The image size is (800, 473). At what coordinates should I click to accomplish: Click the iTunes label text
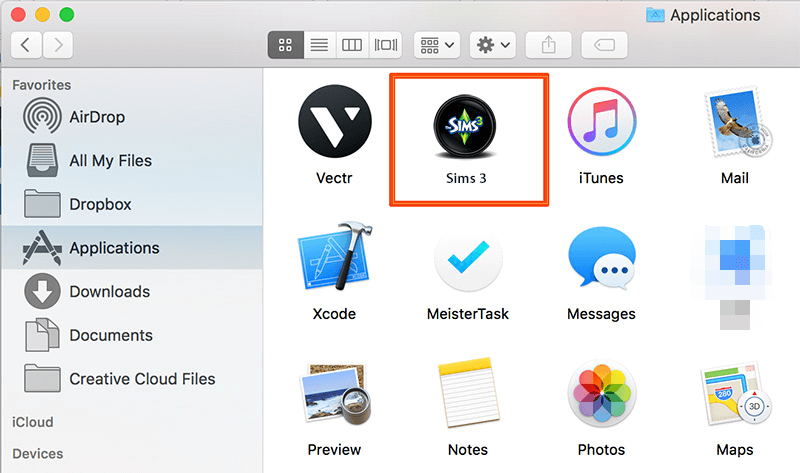(601, 178)
